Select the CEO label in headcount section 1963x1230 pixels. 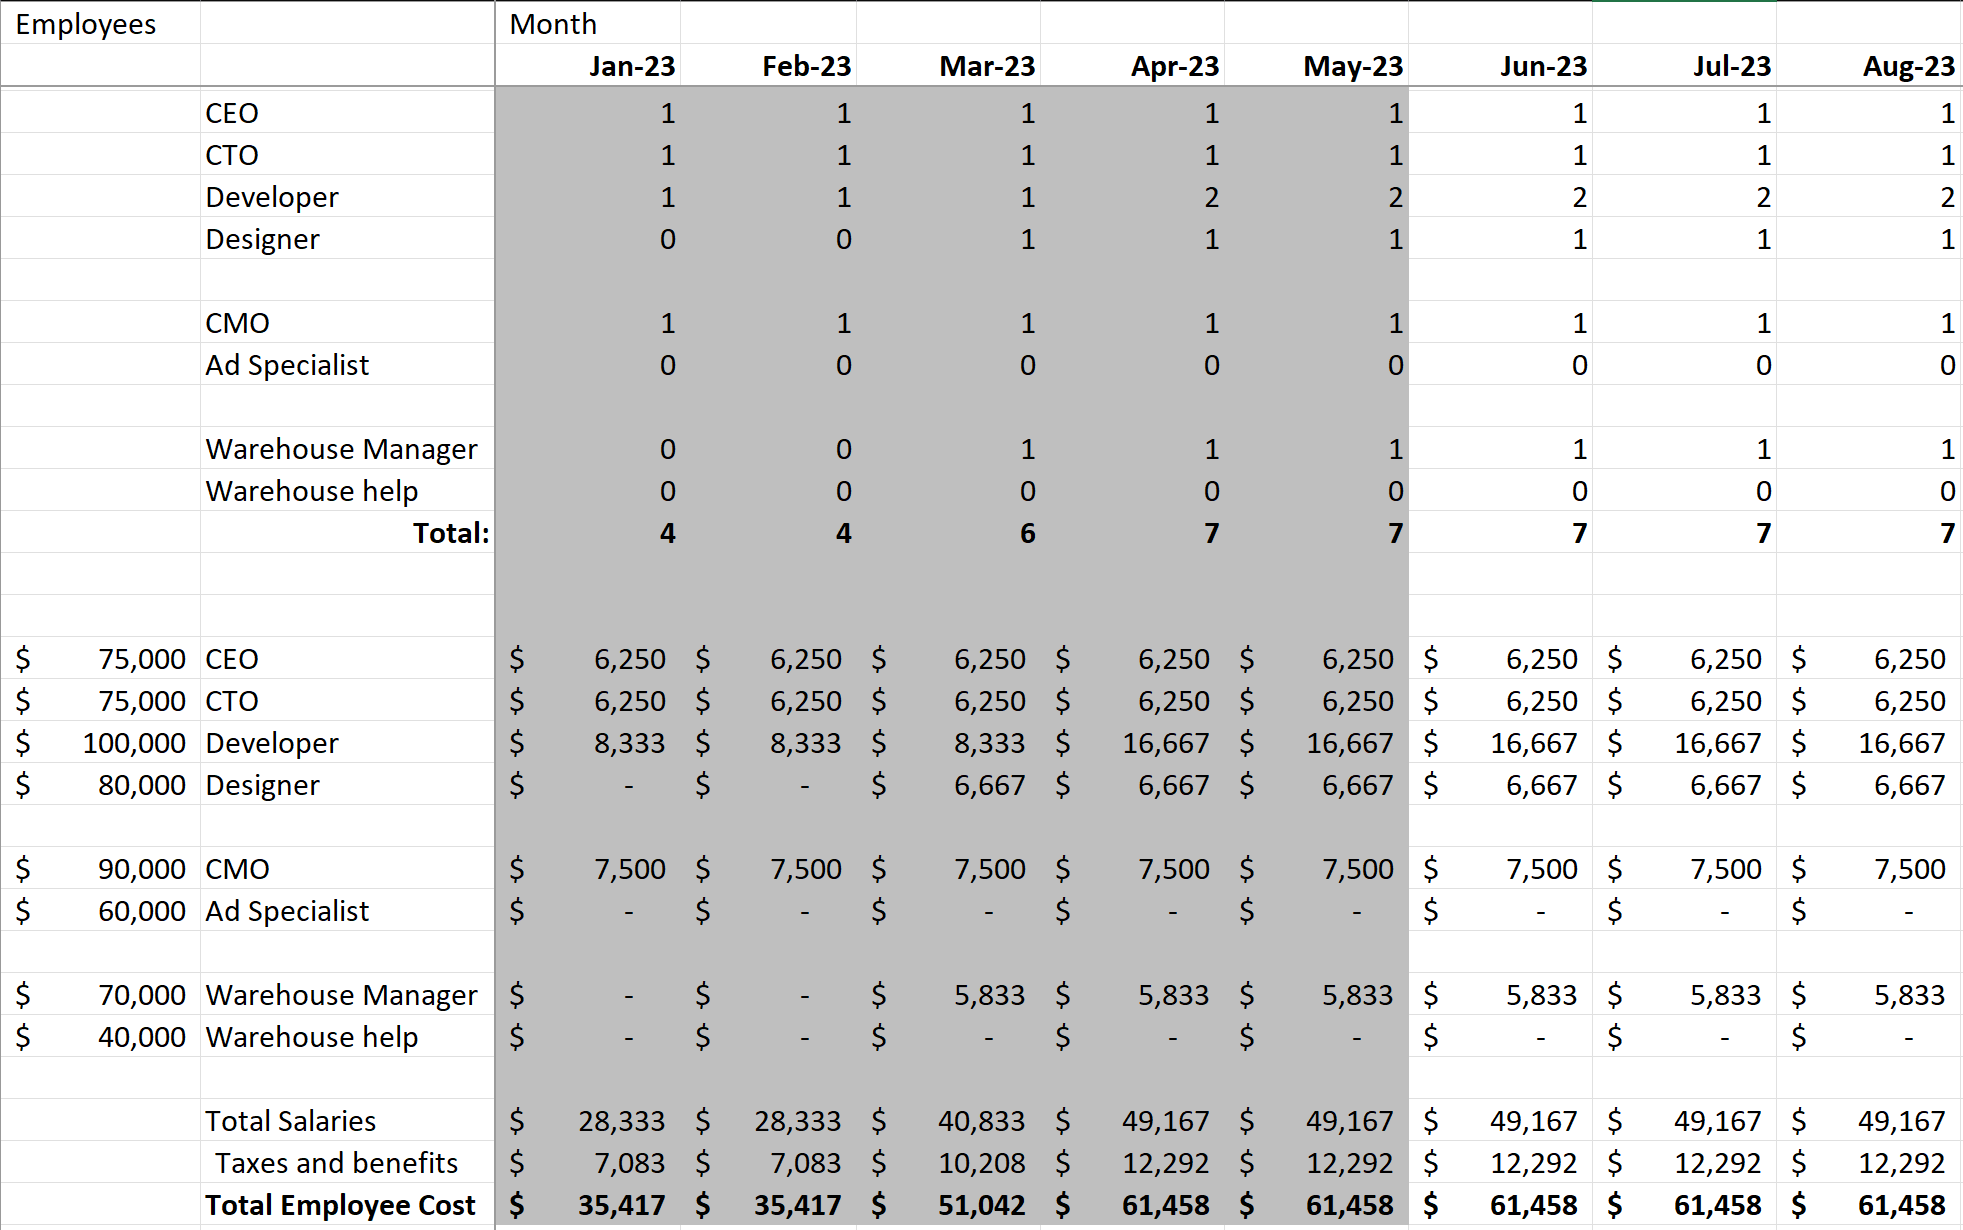[347, 112]
